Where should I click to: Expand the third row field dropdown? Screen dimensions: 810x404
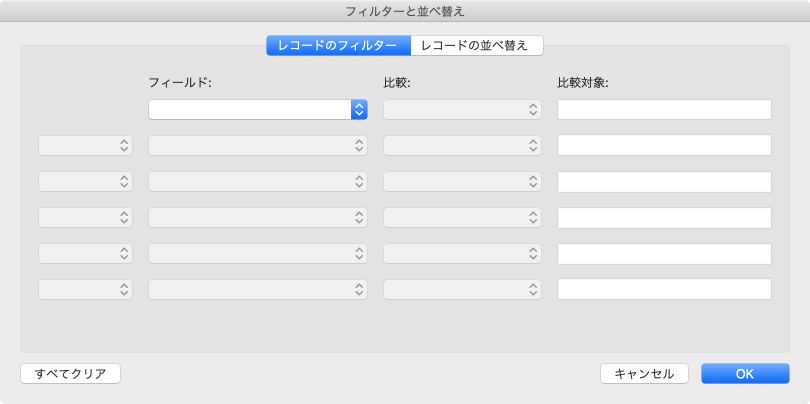258,182
